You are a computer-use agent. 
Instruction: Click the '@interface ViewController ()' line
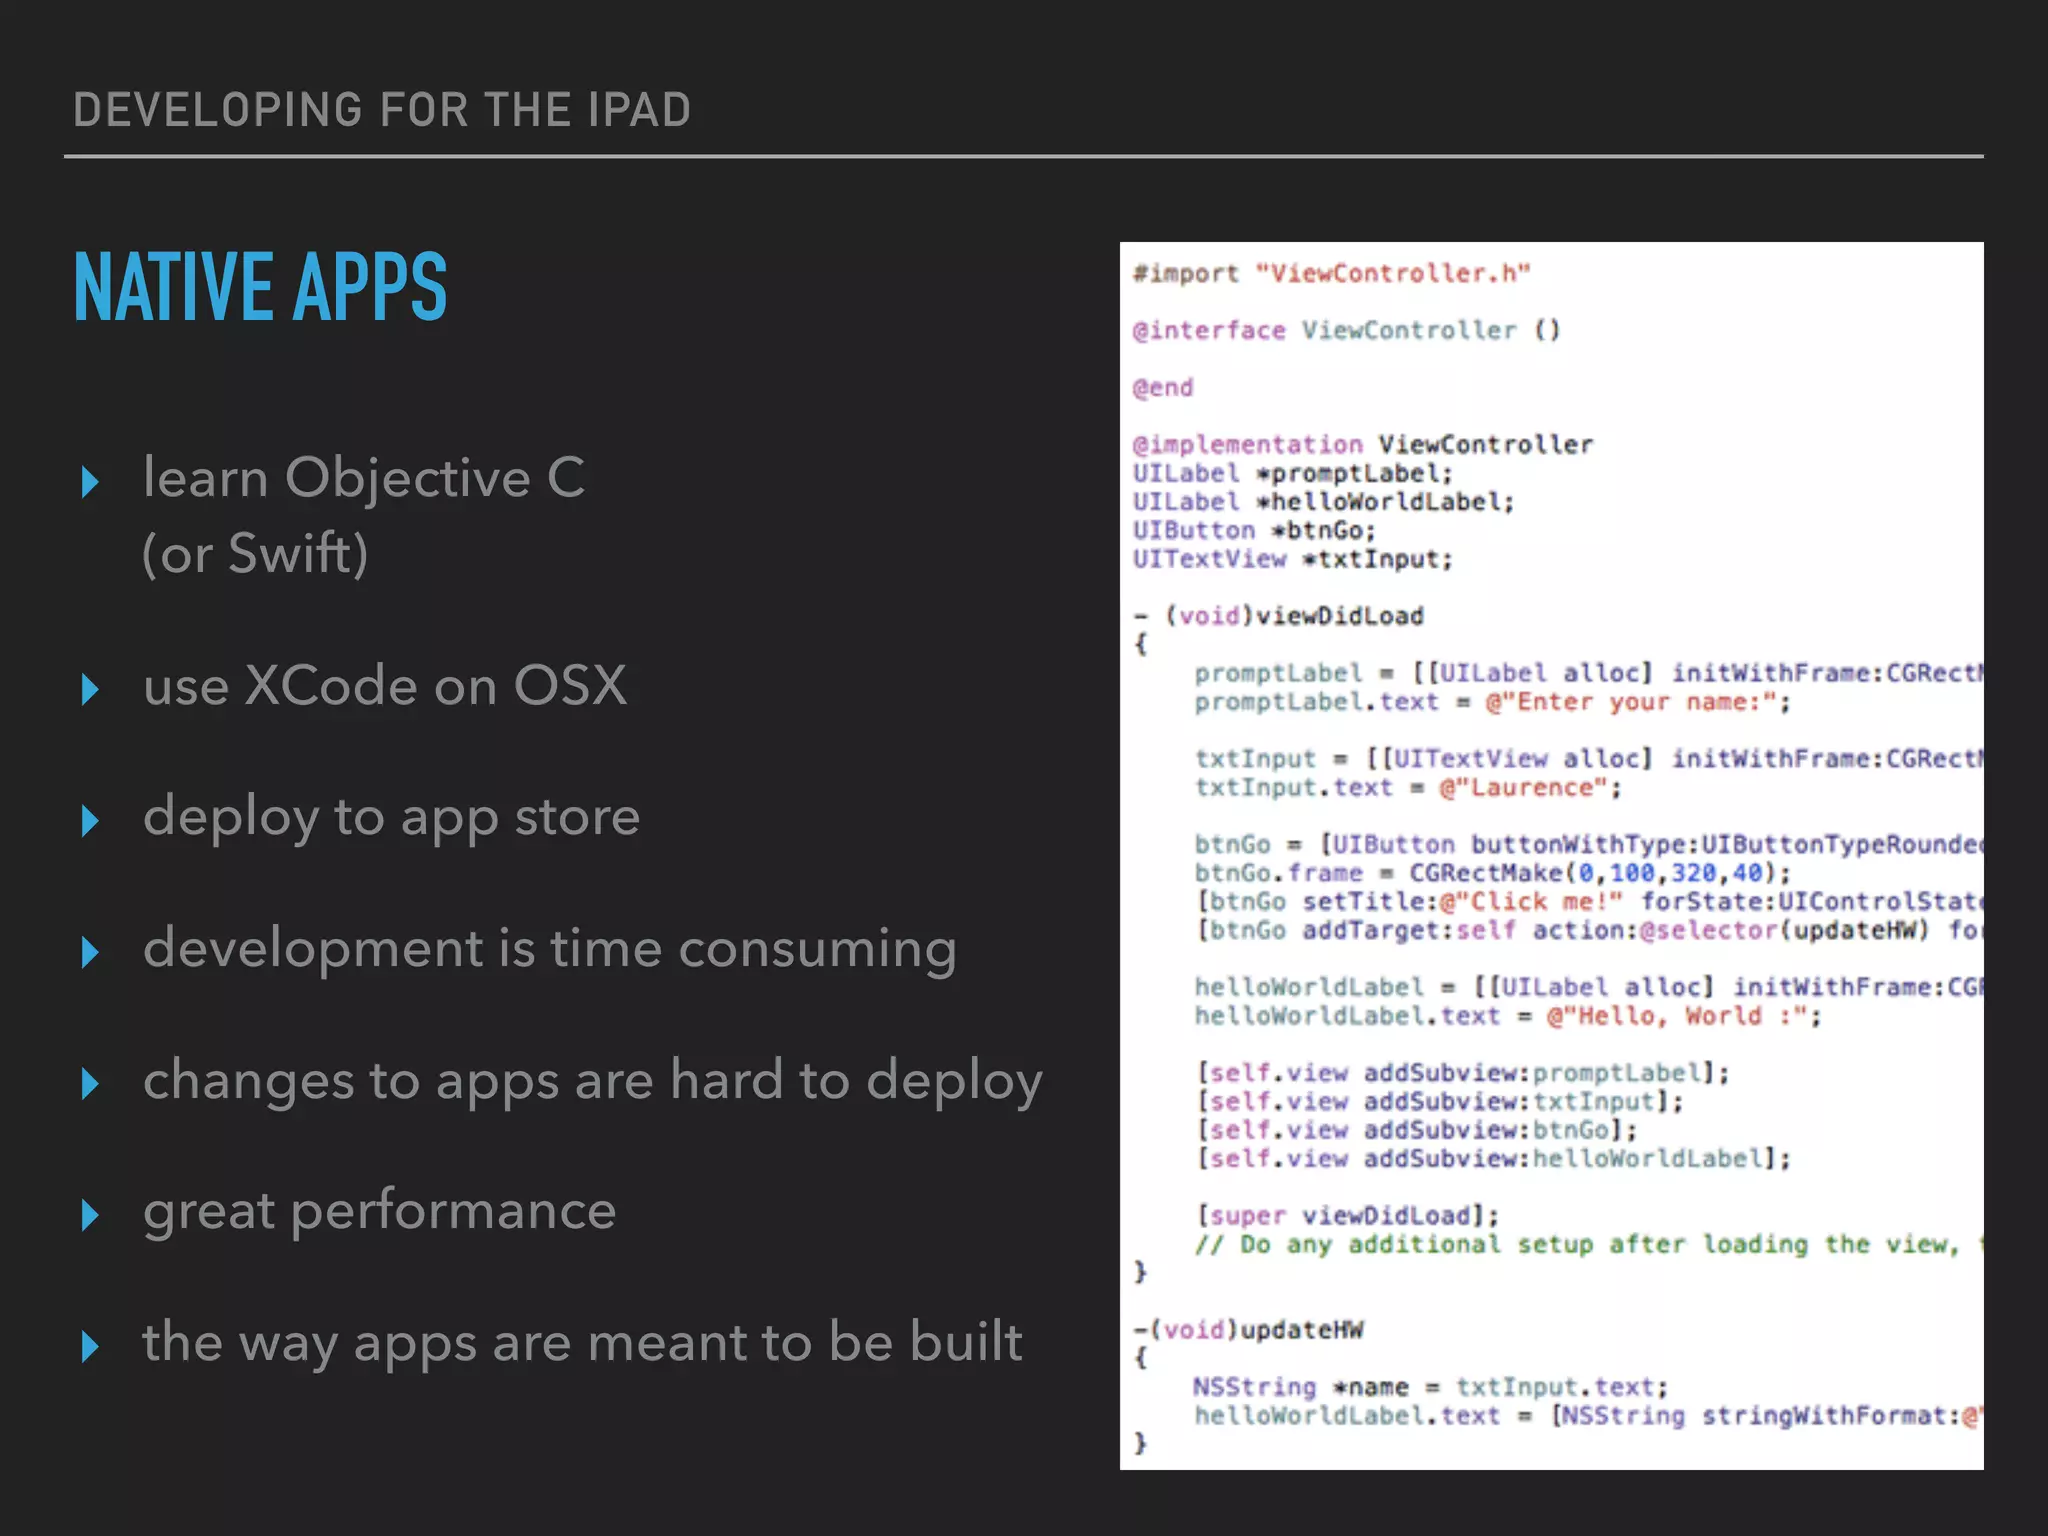pyautogui.click(x=1346, y=331)
